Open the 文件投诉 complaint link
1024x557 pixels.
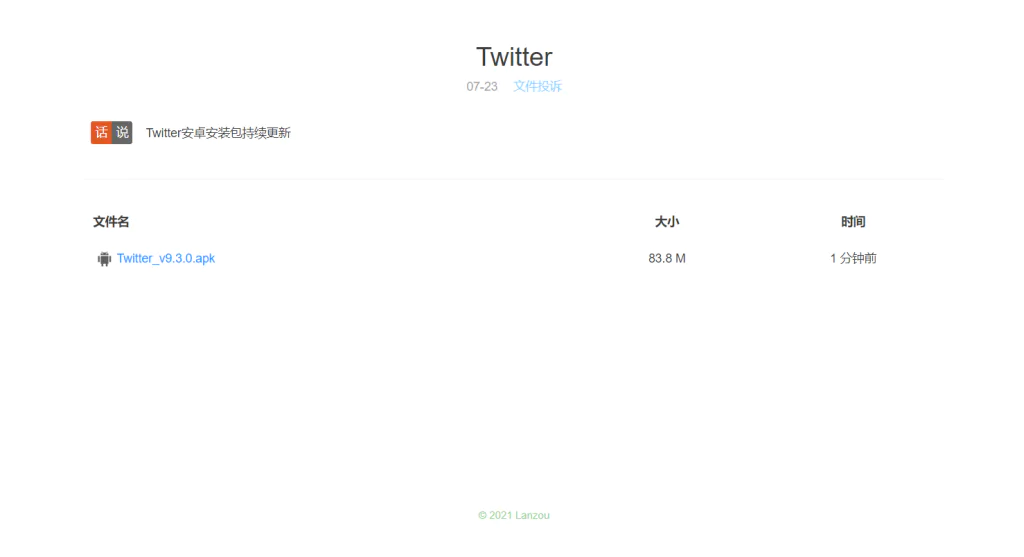(x=537, y=86)
